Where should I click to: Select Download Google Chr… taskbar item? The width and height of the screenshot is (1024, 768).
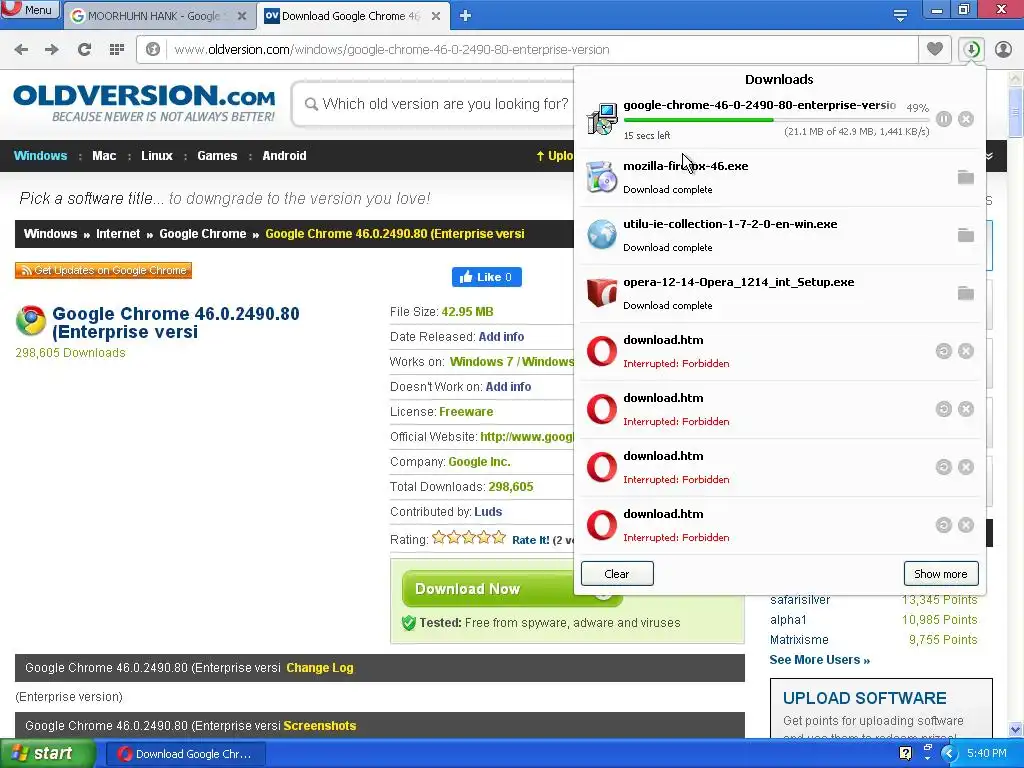click(x=185, y=754)
